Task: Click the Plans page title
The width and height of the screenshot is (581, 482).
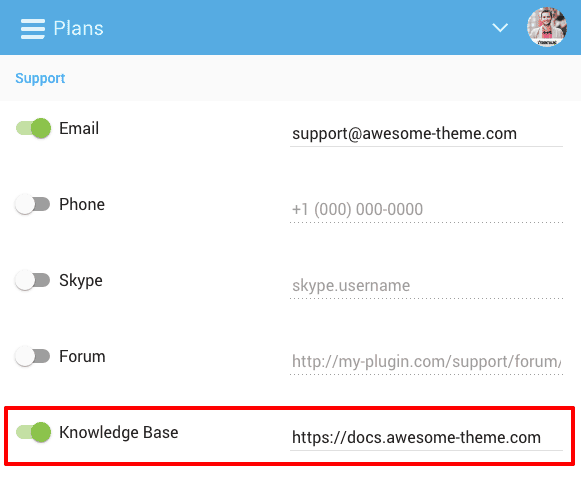Action: (x=79, y=29)
